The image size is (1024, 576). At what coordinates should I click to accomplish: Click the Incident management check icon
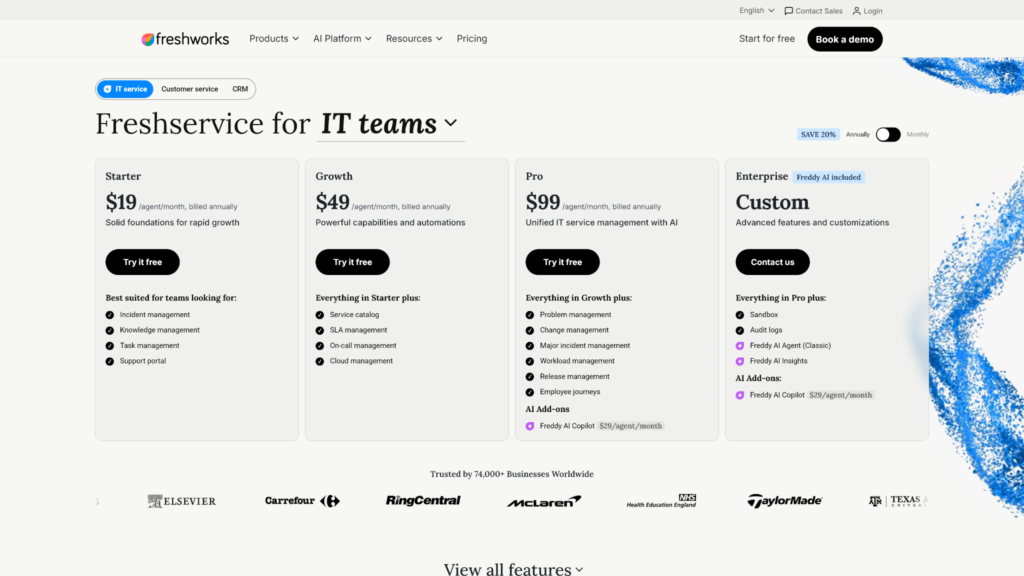(110, 315)
